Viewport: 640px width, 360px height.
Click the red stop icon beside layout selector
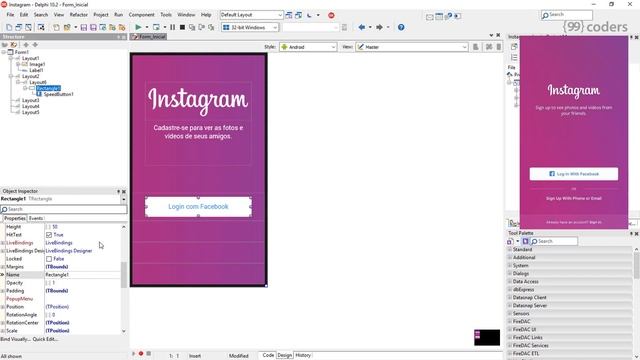(331, 15)
